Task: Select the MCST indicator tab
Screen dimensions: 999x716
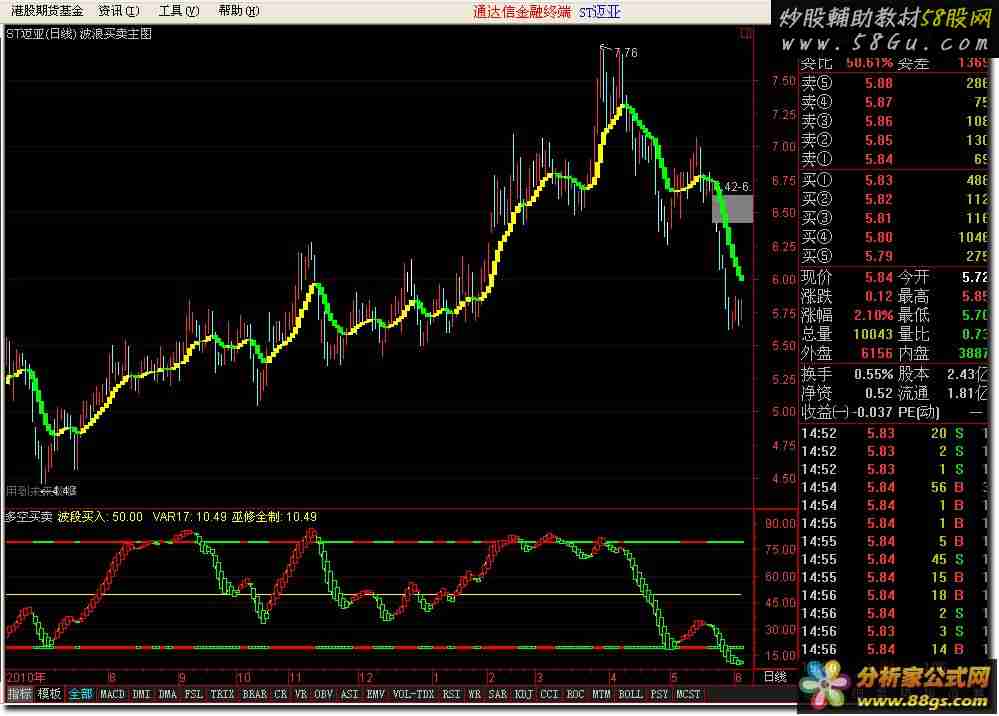Action: tap(688, 694)
